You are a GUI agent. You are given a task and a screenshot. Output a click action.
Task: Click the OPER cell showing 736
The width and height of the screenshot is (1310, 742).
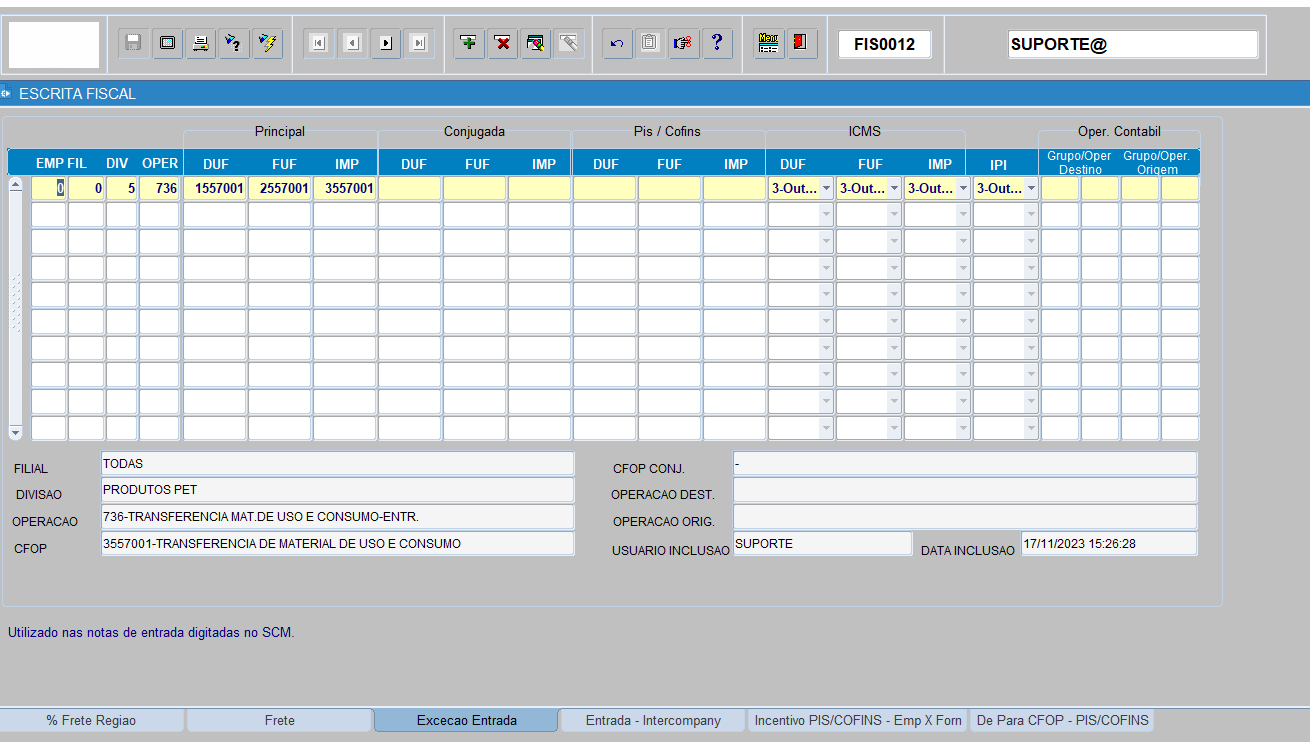pyautogui.click(x=159, y=188)
